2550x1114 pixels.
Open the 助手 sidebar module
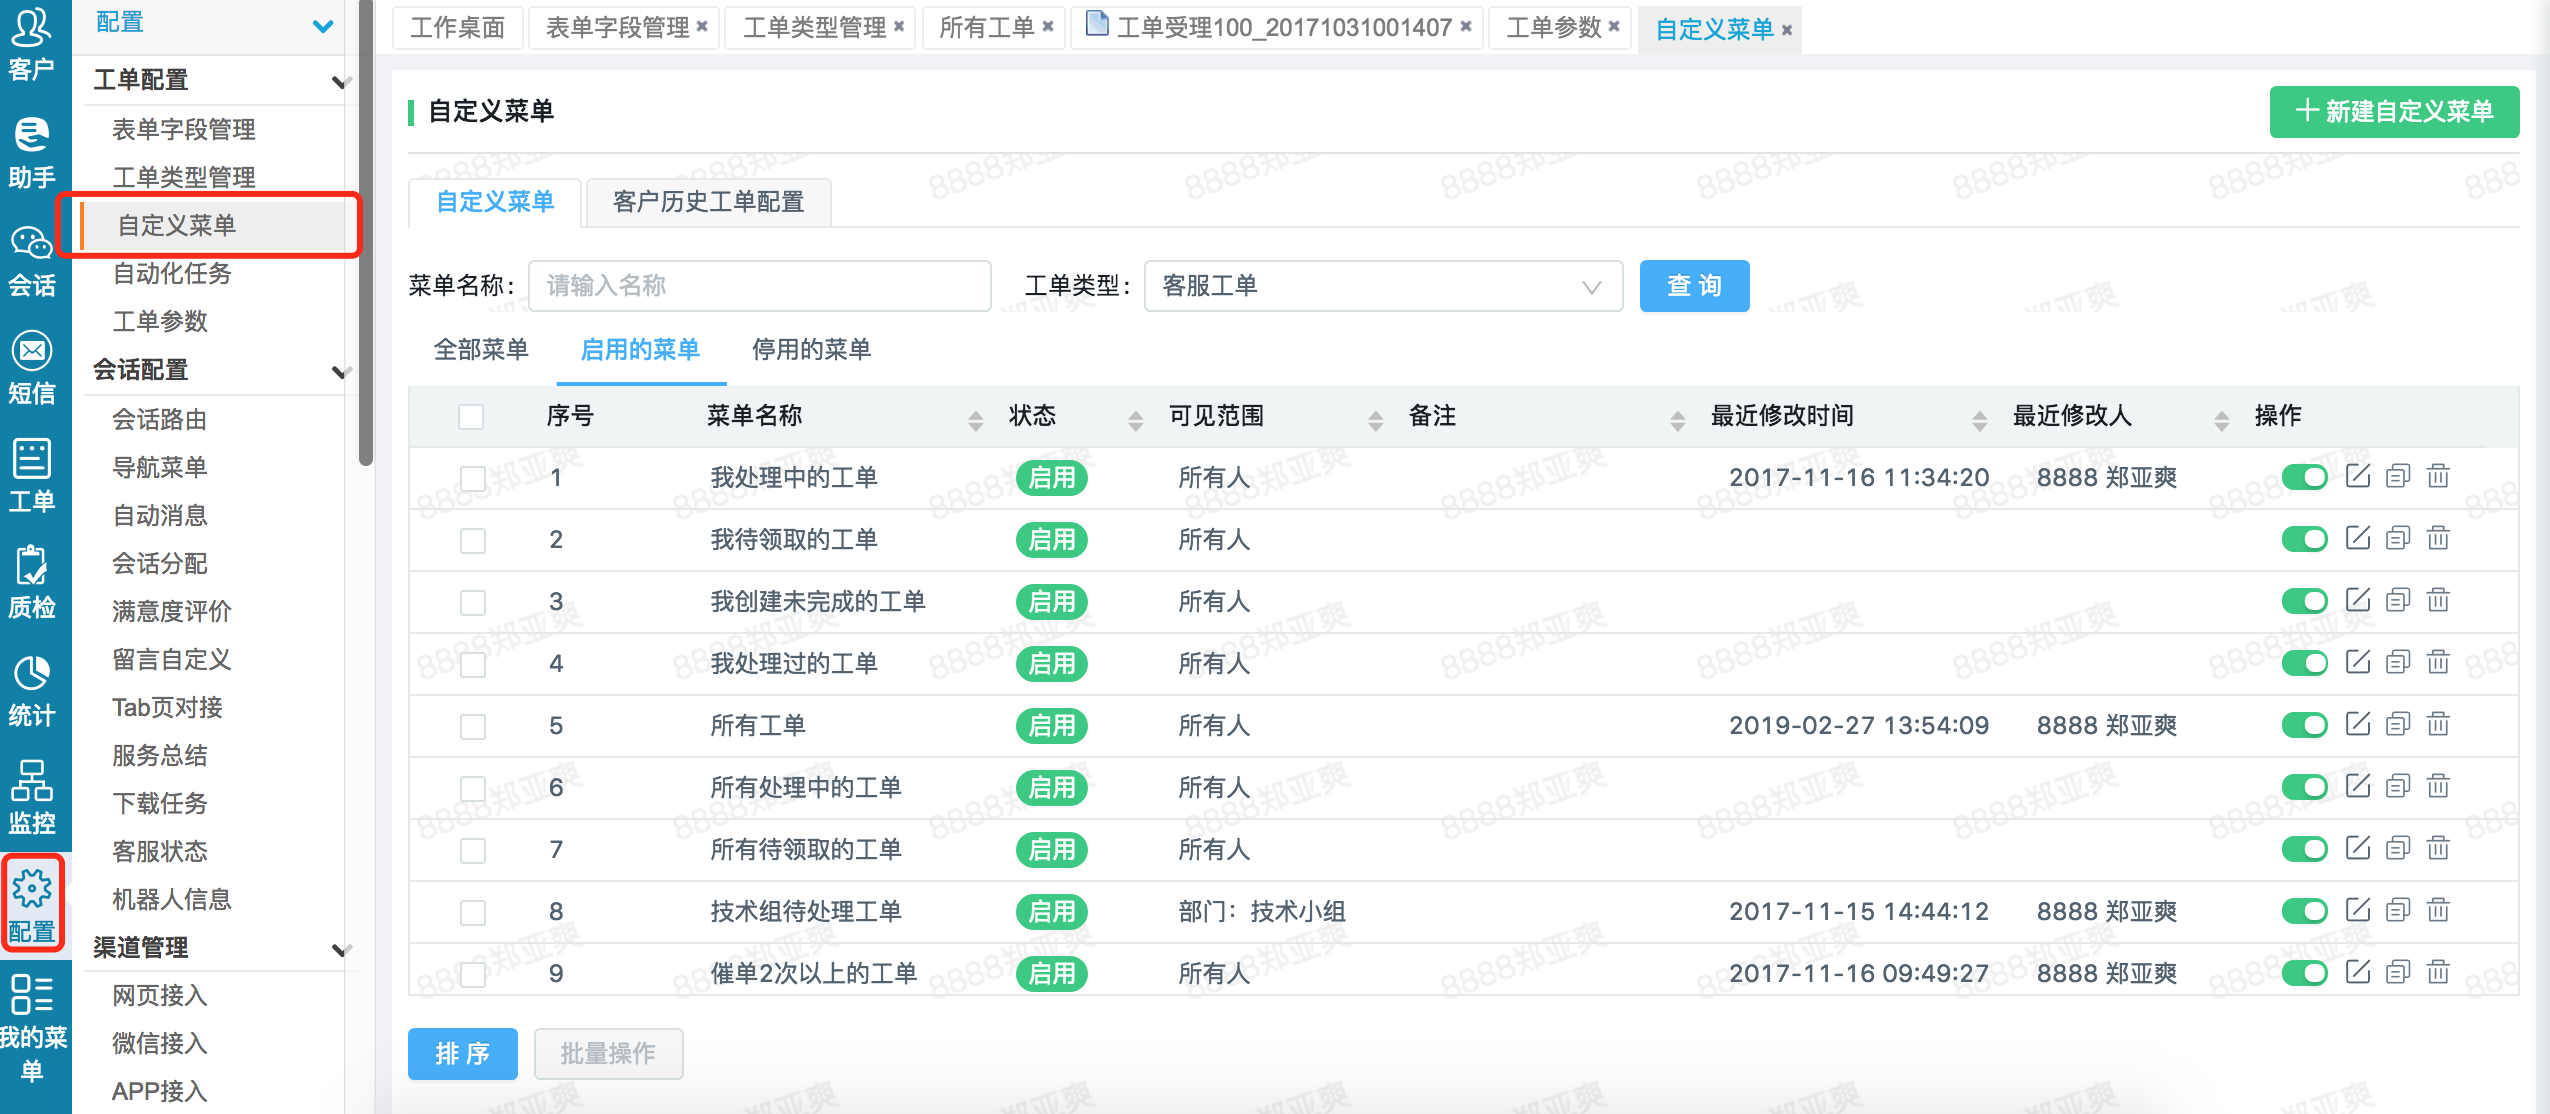click(31, 153)
